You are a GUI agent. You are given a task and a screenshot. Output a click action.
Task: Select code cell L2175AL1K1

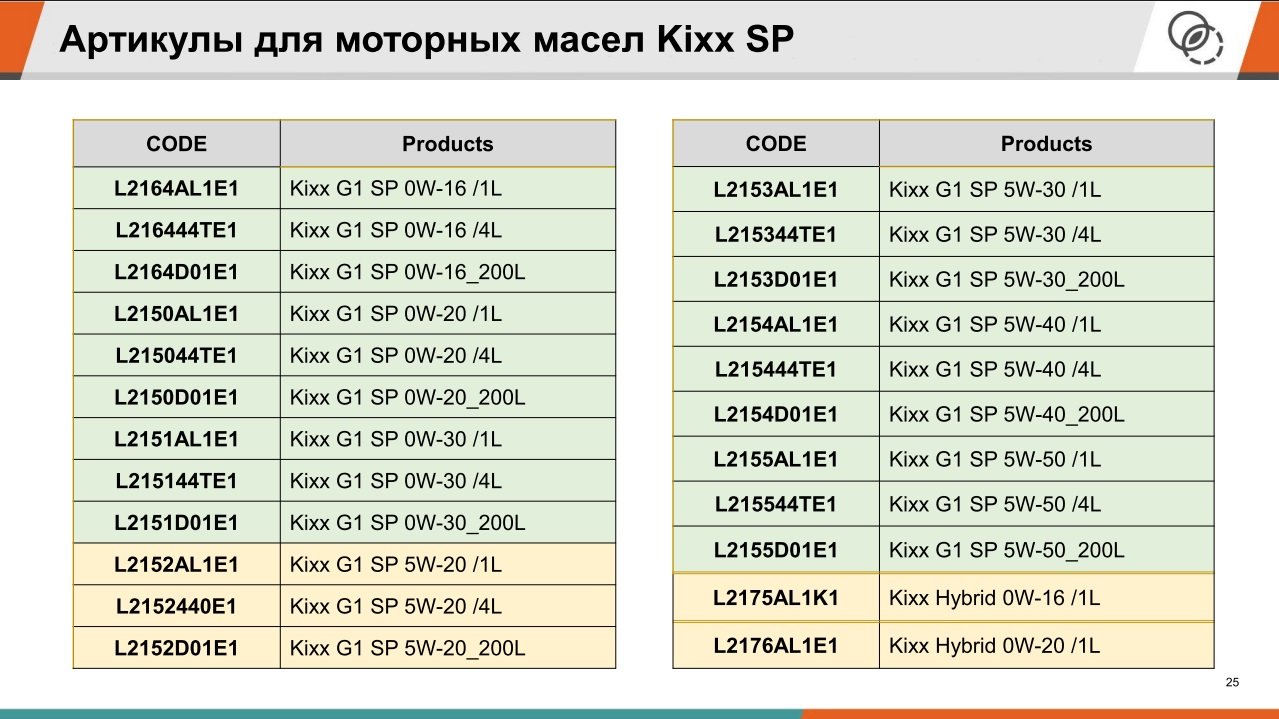776,598
